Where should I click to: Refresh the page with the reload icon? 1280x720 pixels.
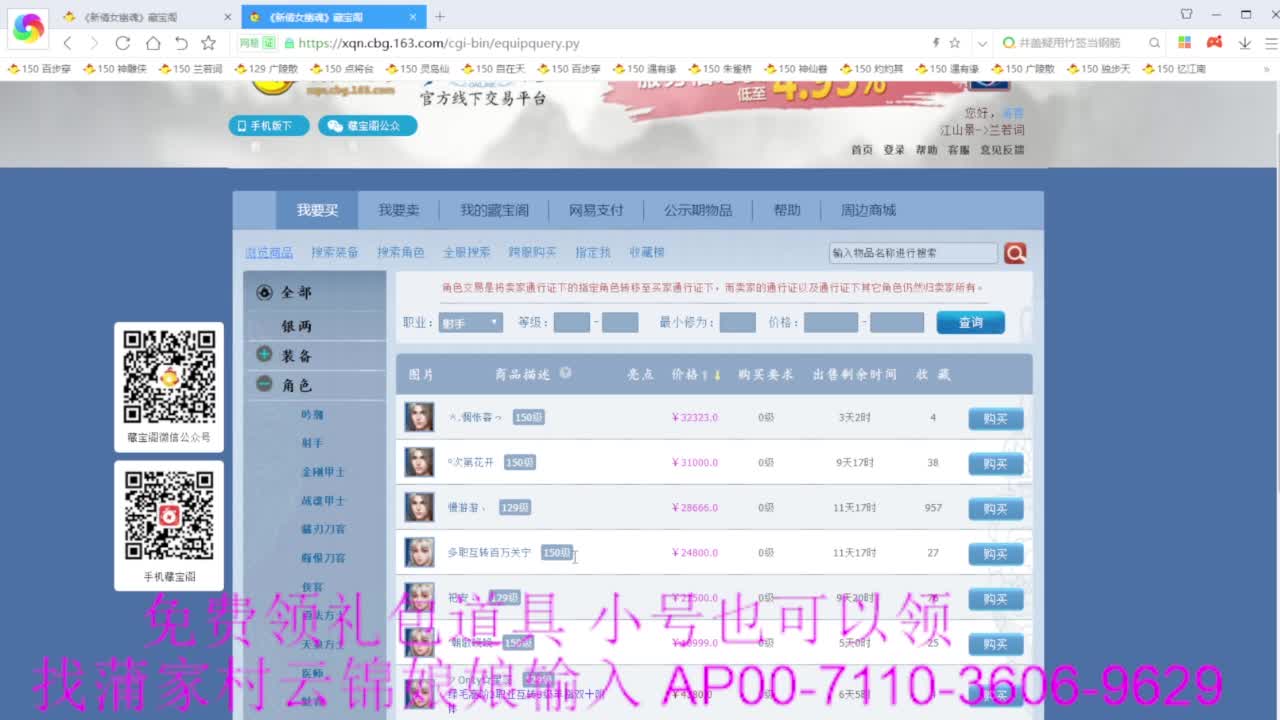coord(122,43)
